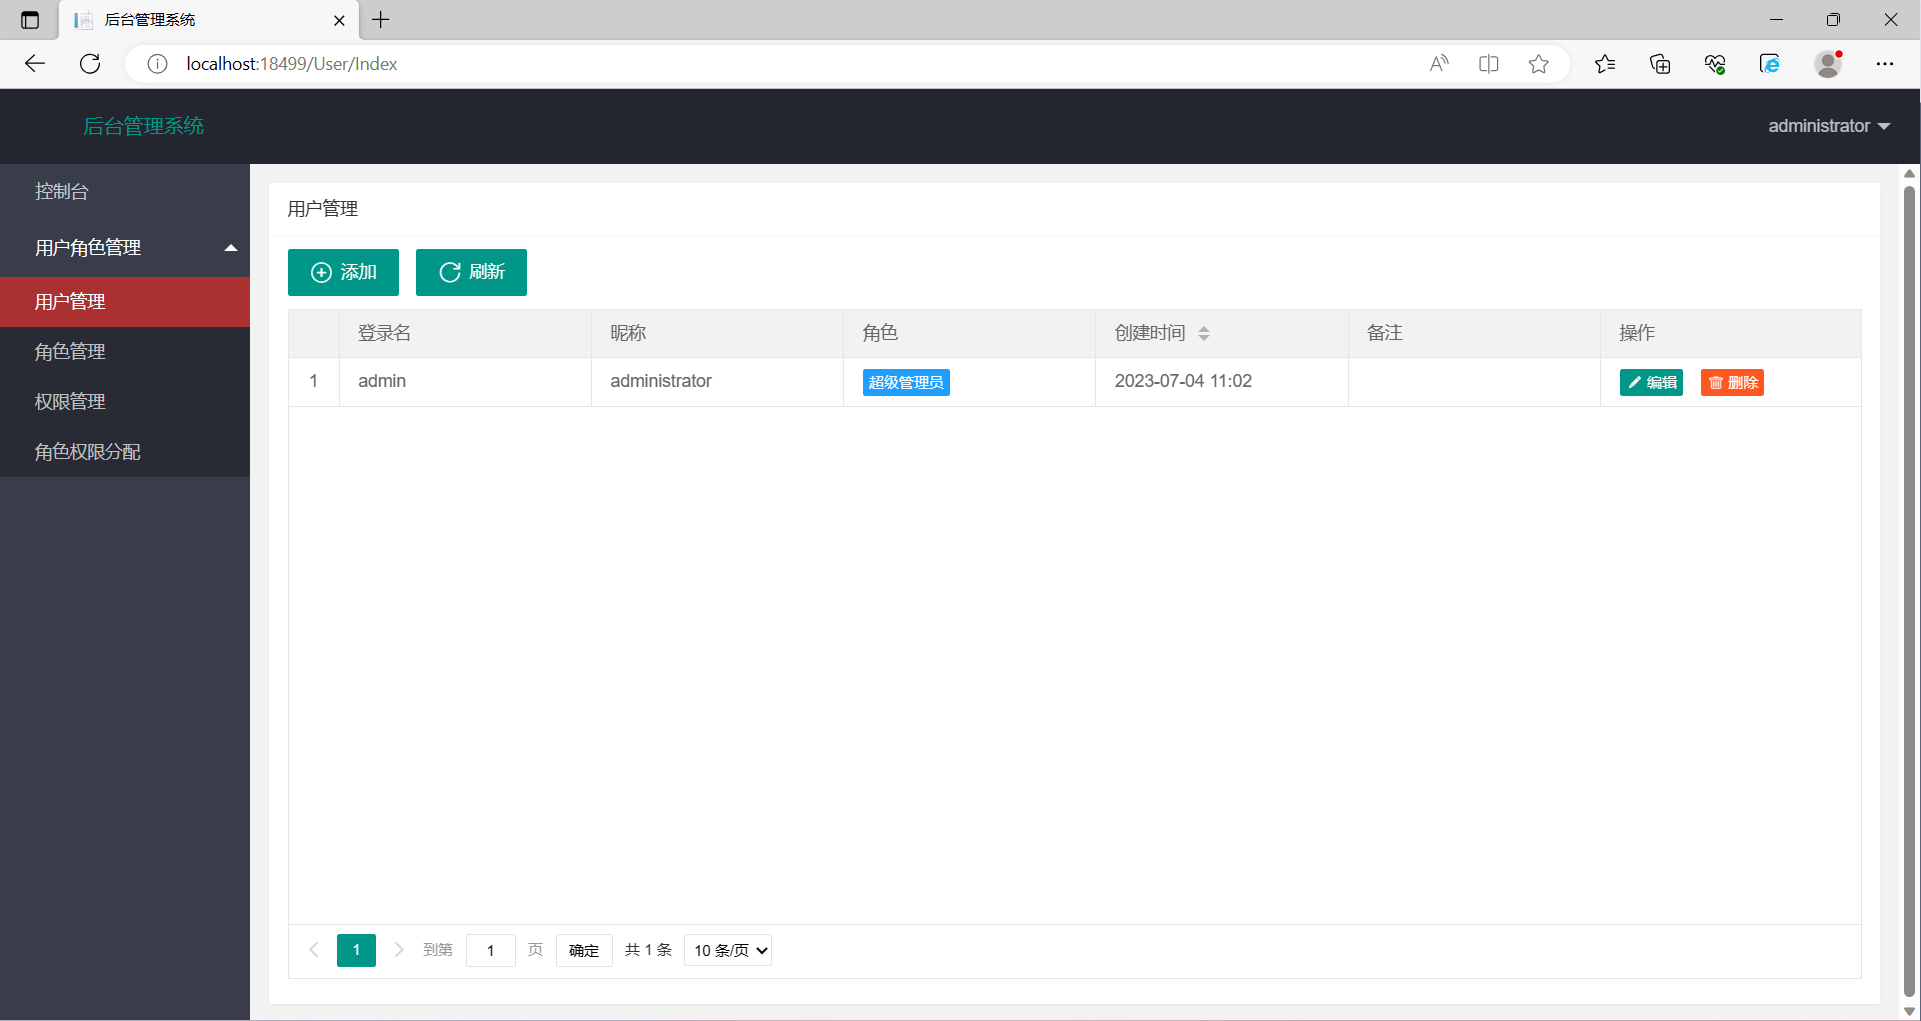Screen dimensions: 1921x1021
Task: Click the vertical scrollbar thumb
Action: (1909, 590)
